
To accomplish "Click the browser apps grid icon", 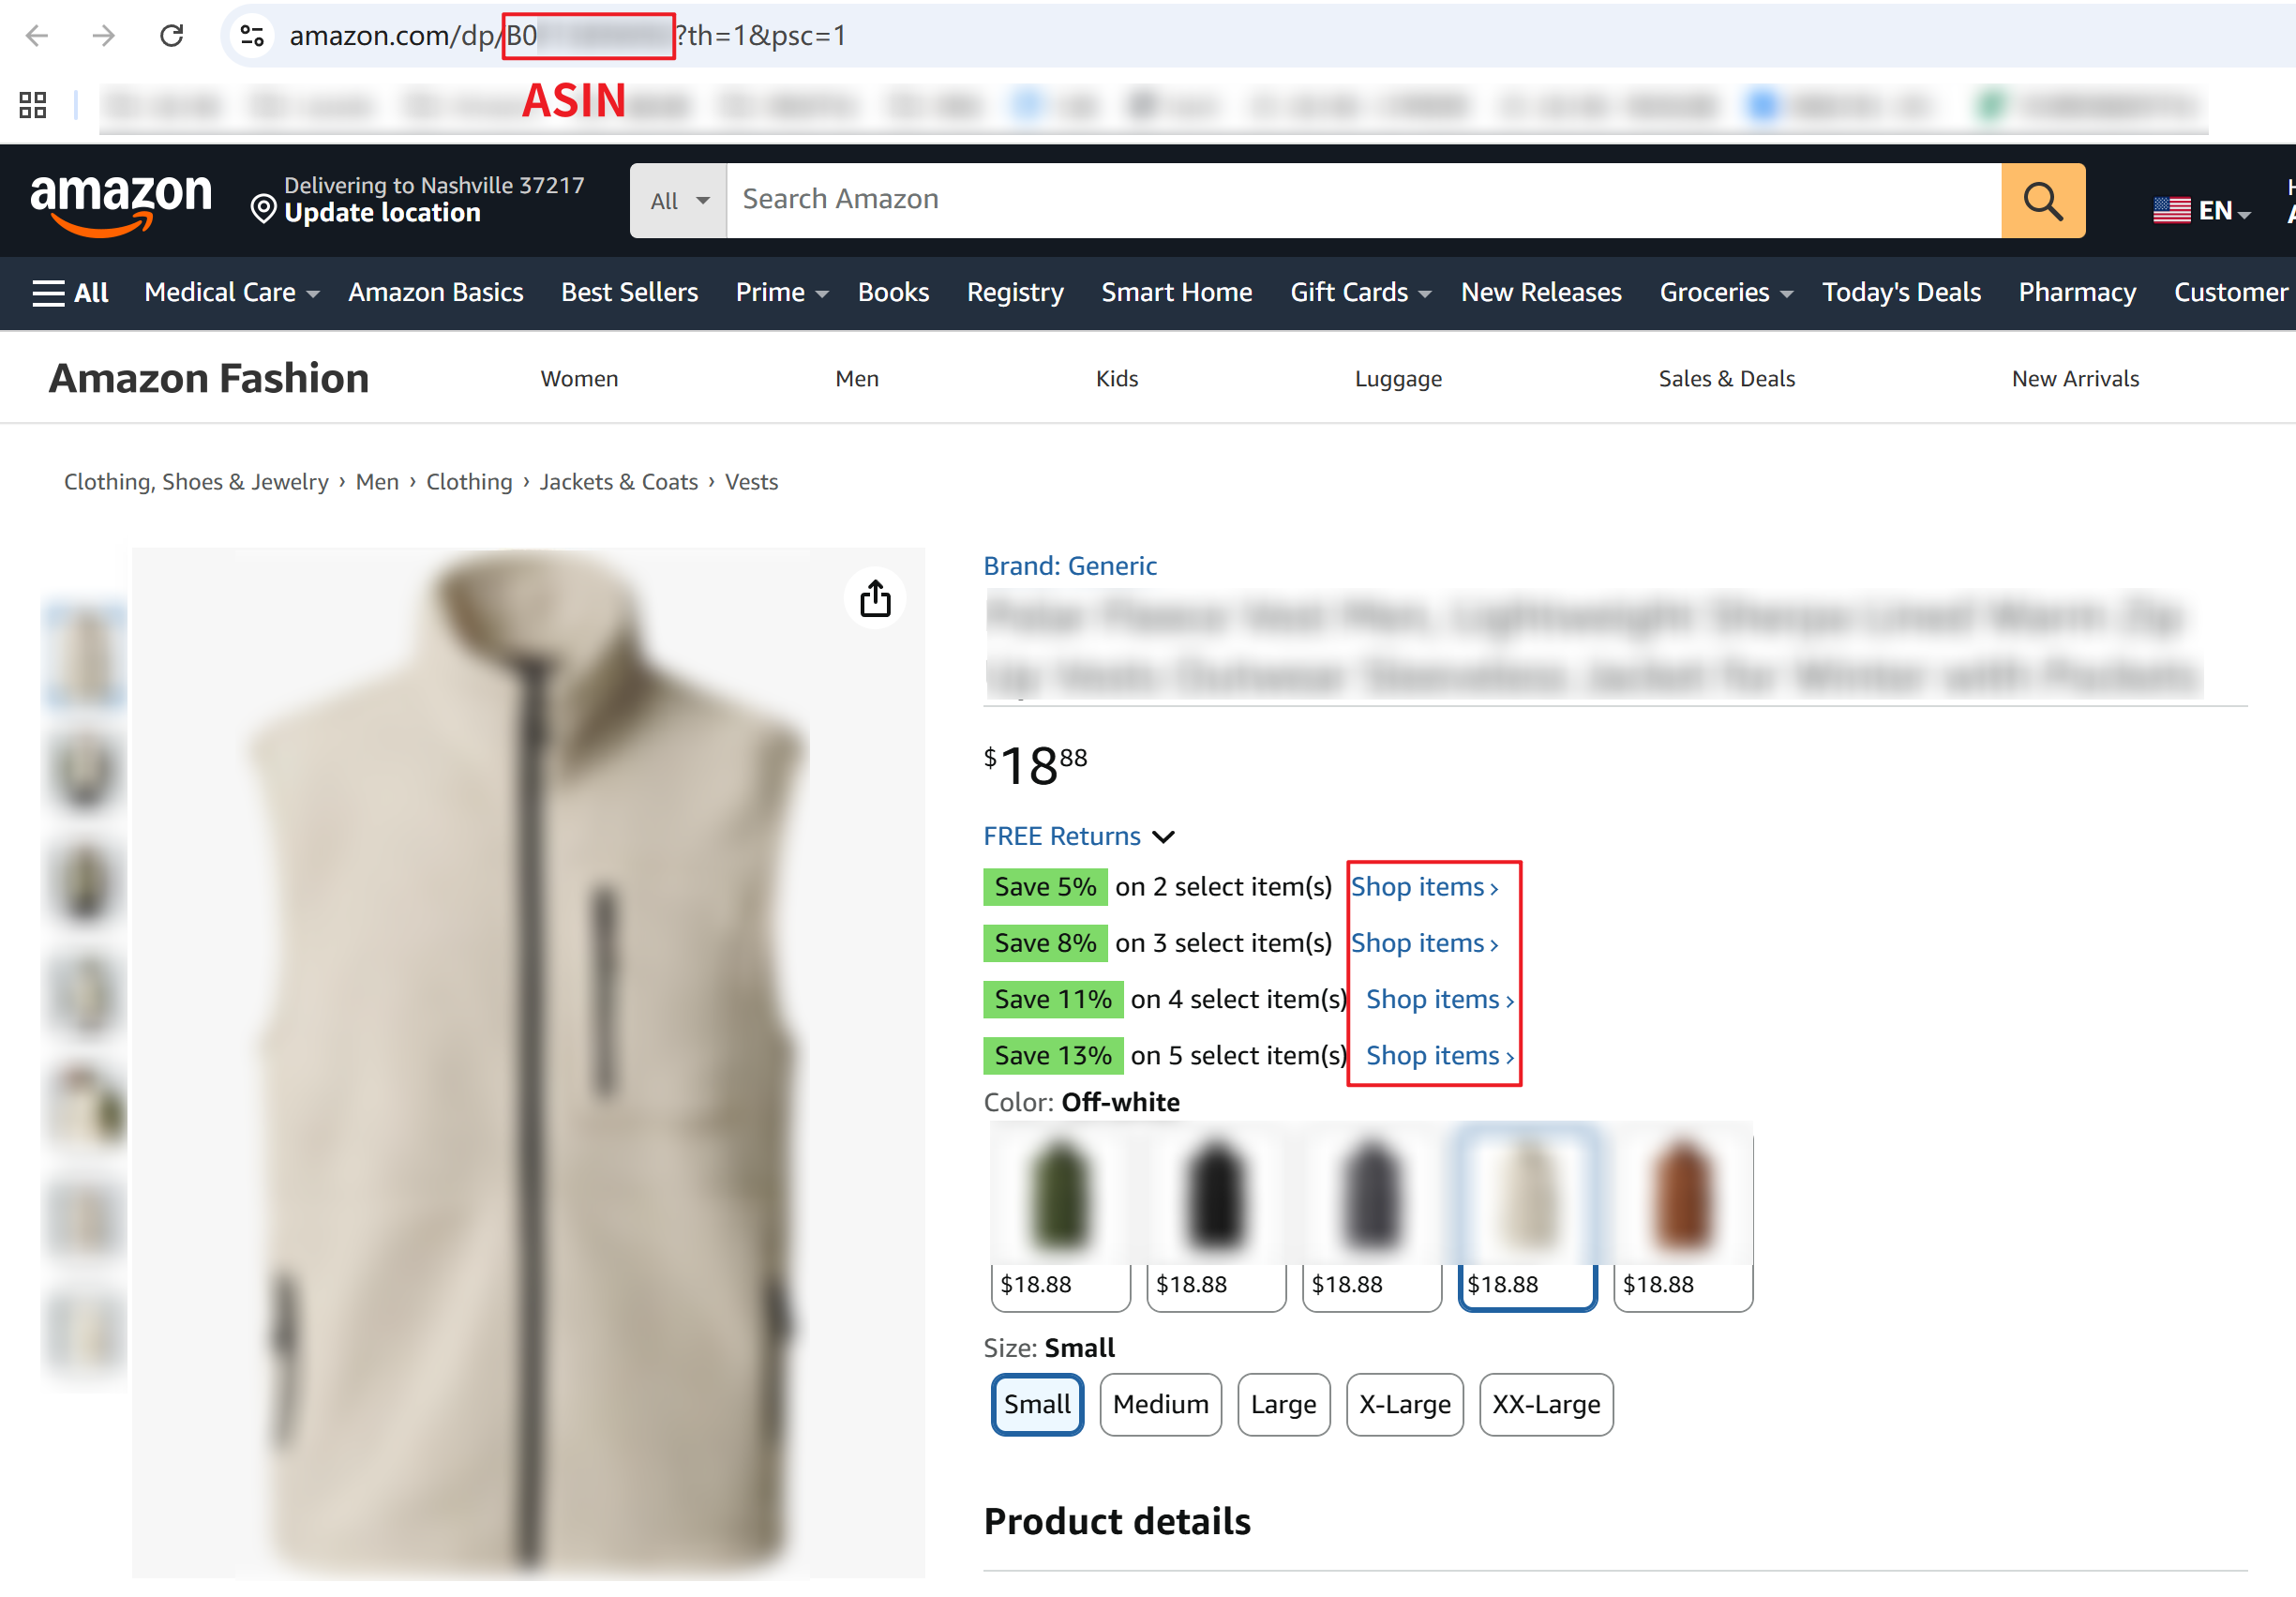I will [x=33, y=105].
